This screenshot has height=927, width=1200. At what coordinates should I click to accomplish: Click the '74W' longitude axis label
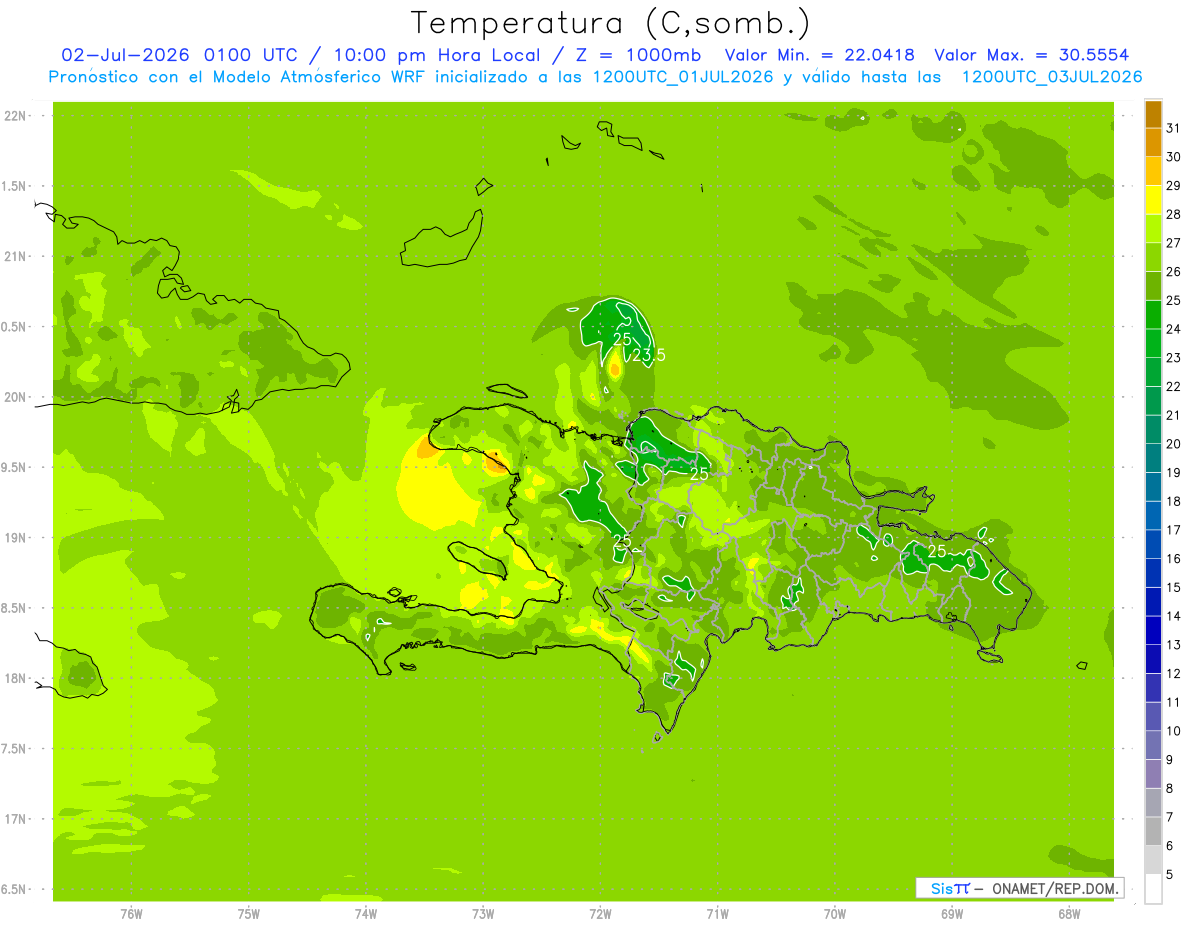point(366,914)
